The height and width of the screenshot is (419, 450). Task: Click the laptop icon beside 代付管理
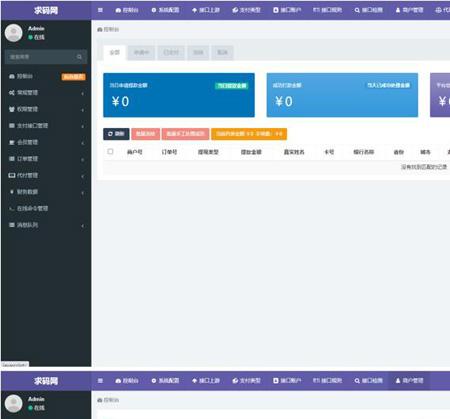pos(12,175)
